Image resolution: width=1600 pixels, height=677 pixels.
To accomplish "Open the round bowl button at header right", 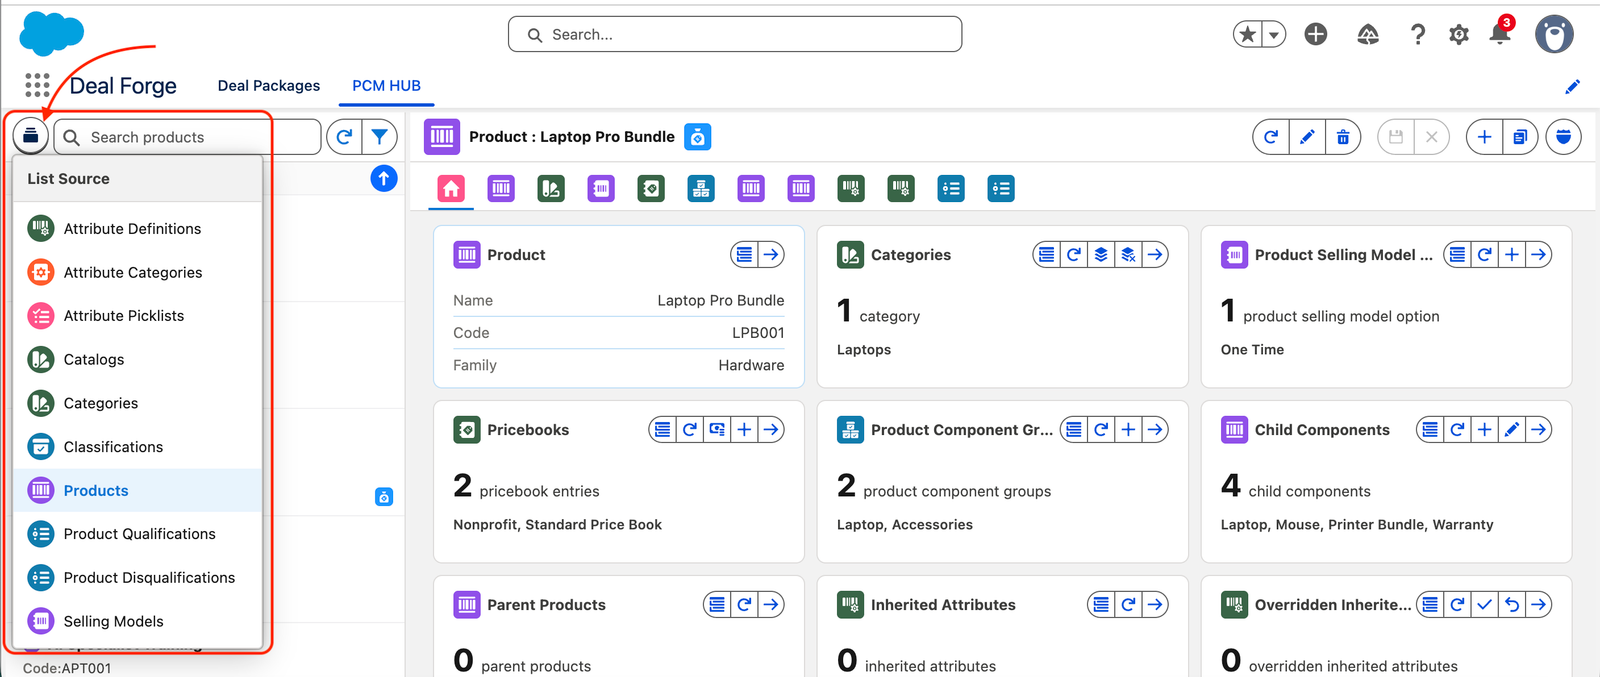I will [1563, 137].
